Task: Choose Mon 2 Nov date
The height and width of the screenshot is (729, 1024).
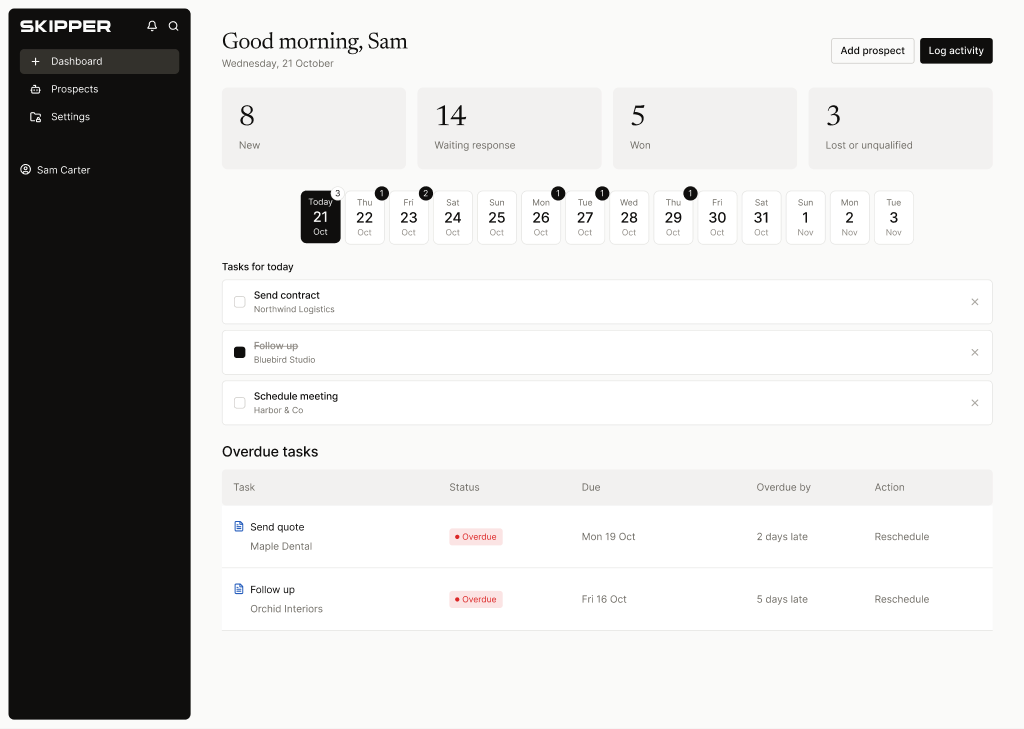Action: click(849, 218)
